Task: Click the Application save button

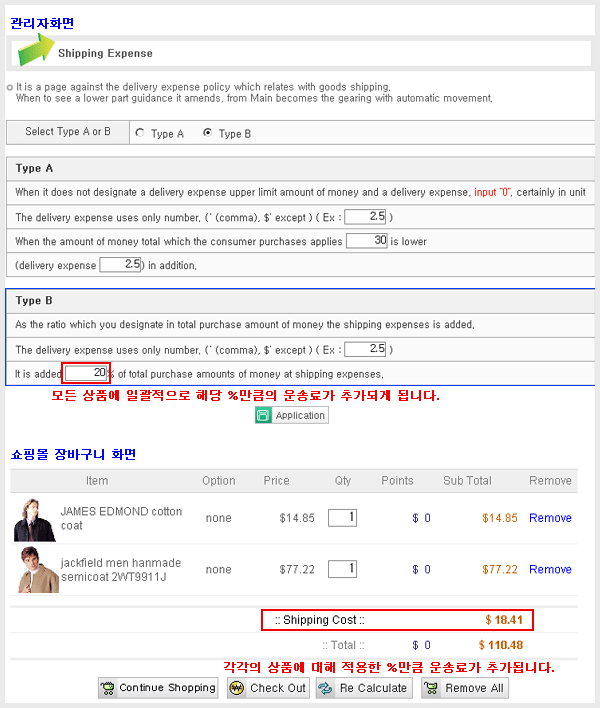Action: [x=291, y=415]
